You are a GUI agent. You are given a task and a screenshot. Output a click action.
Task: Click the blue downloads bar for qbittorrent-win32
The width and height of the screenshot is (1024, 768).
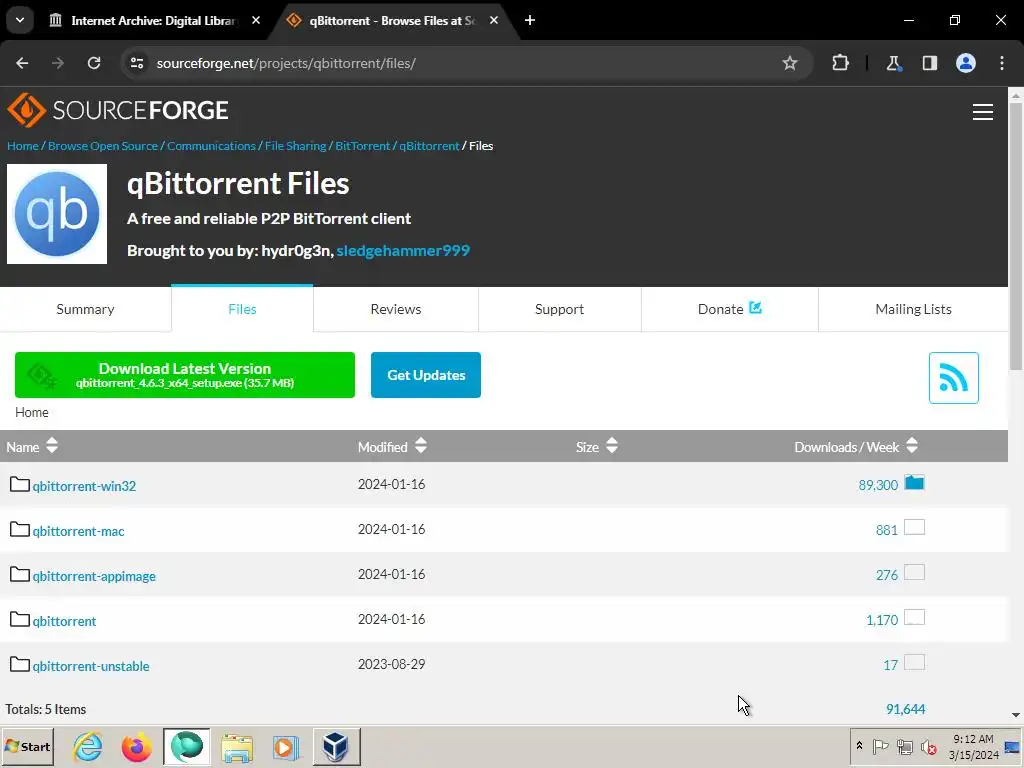click(914, 483)
